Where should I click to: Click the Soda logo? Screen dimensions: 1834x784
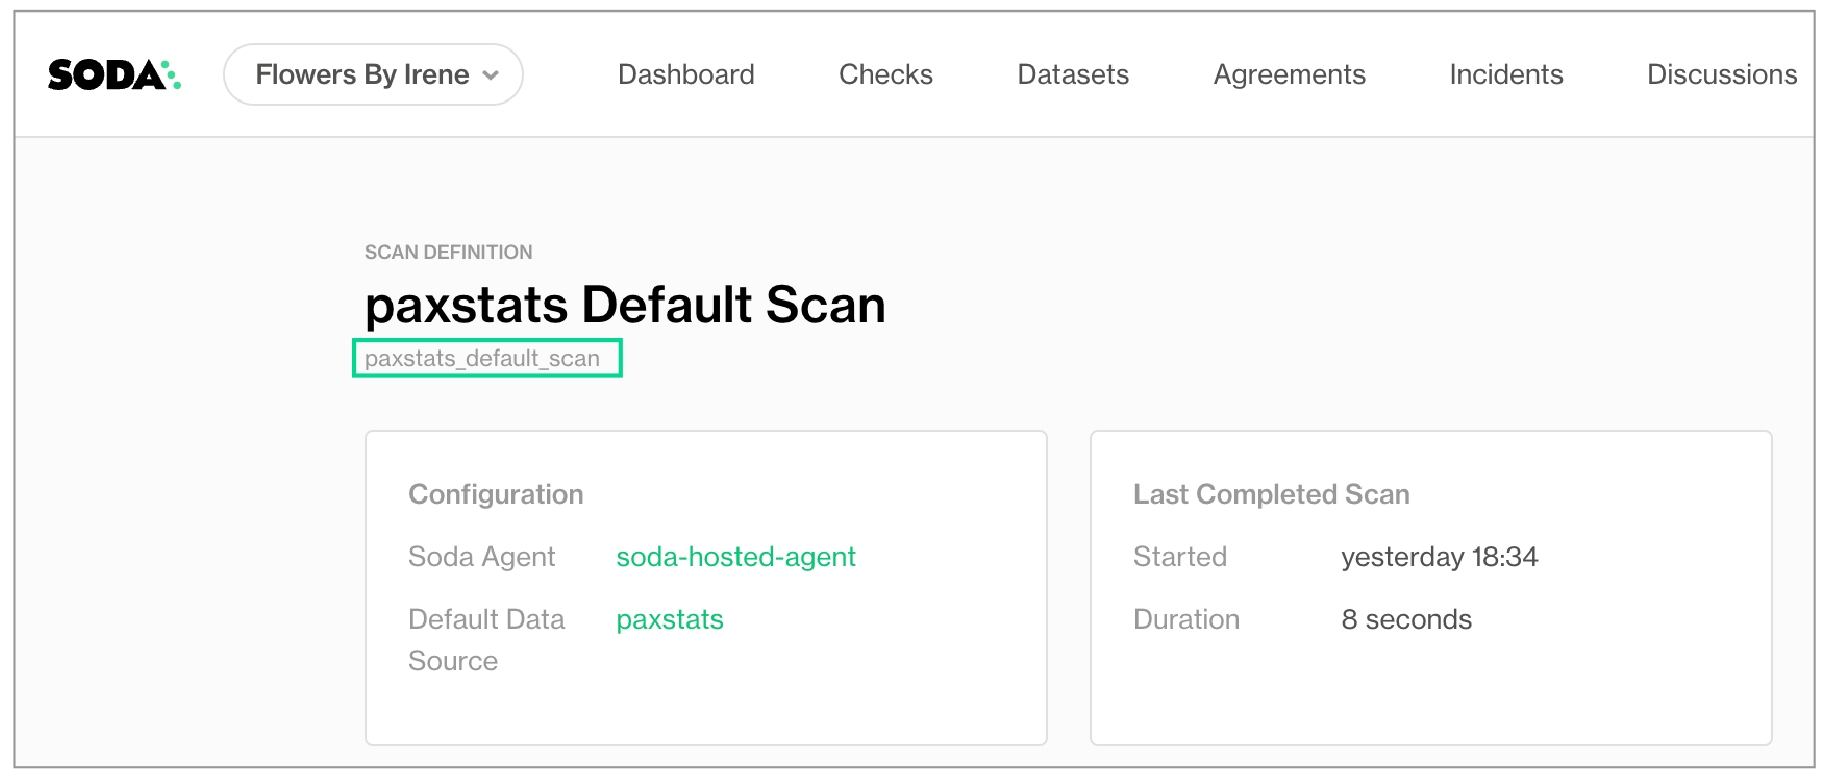click(114, 75)
